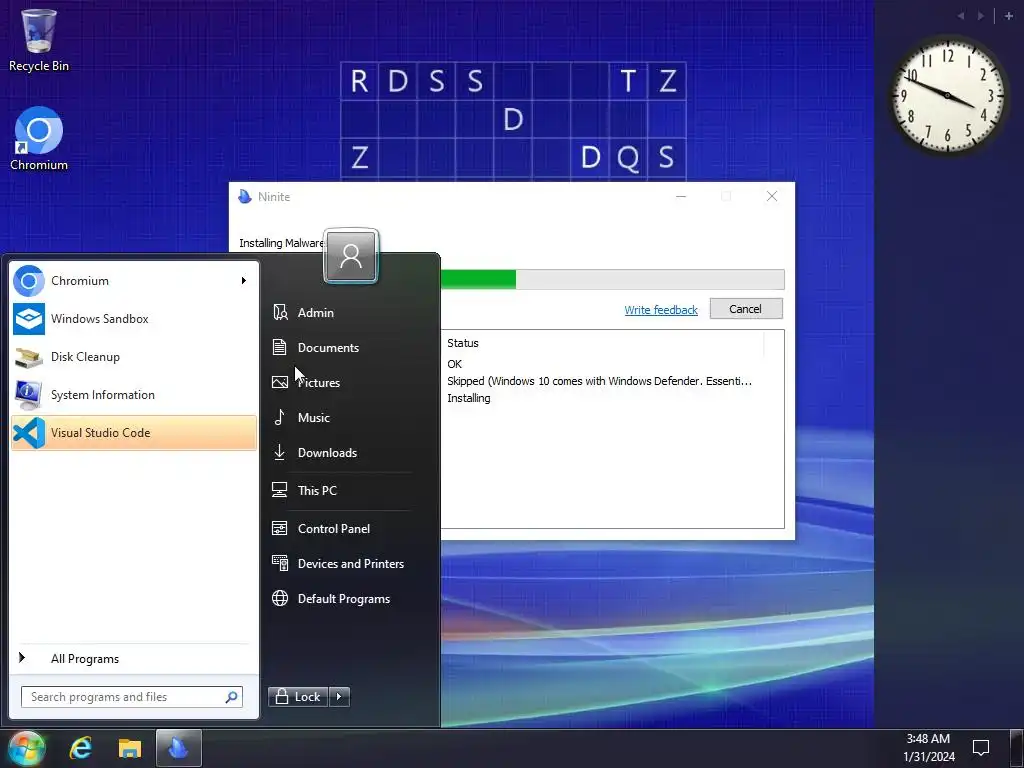The height and width of the screenshot is (768, 1024).
Task: Select the Skipped Windows Defender status row
Action: click(600, 381)
